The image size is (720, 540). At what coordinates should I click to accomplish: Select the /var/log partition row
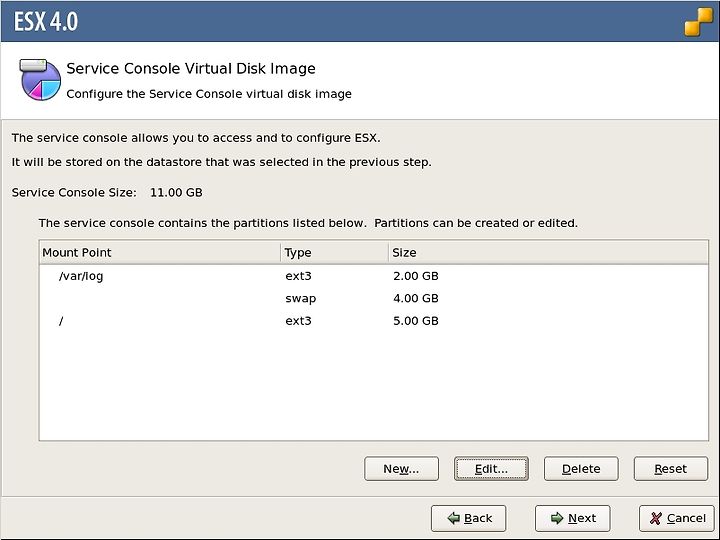374,276
